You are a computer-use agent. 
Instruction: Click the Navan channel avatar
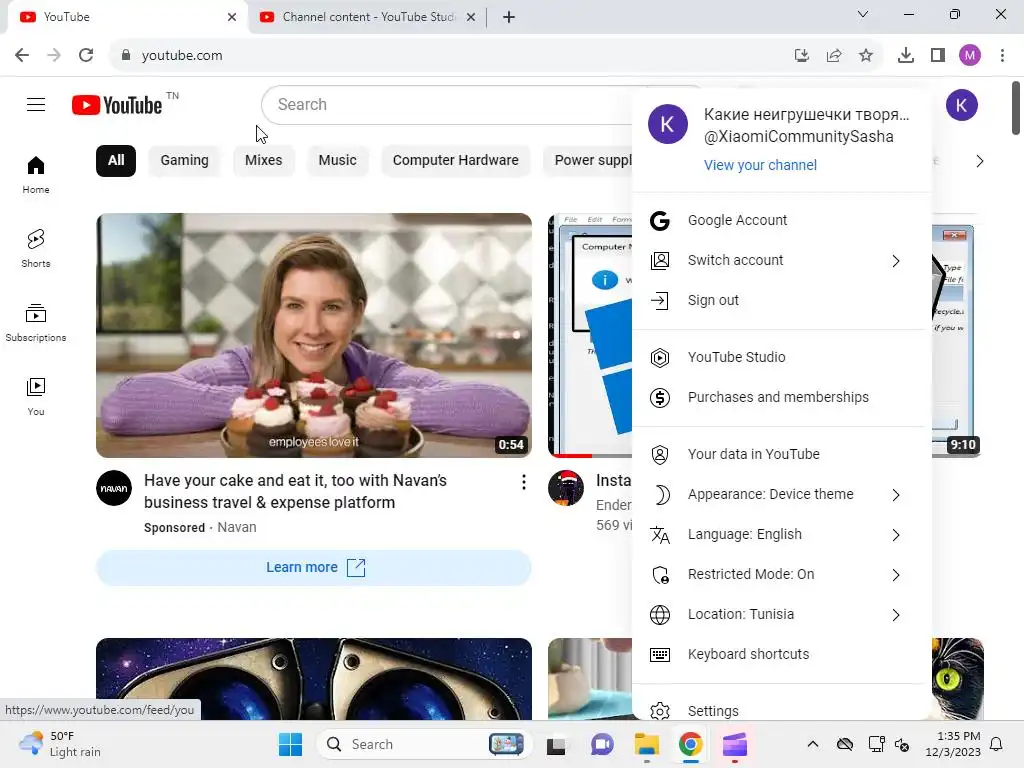(114, 488)
